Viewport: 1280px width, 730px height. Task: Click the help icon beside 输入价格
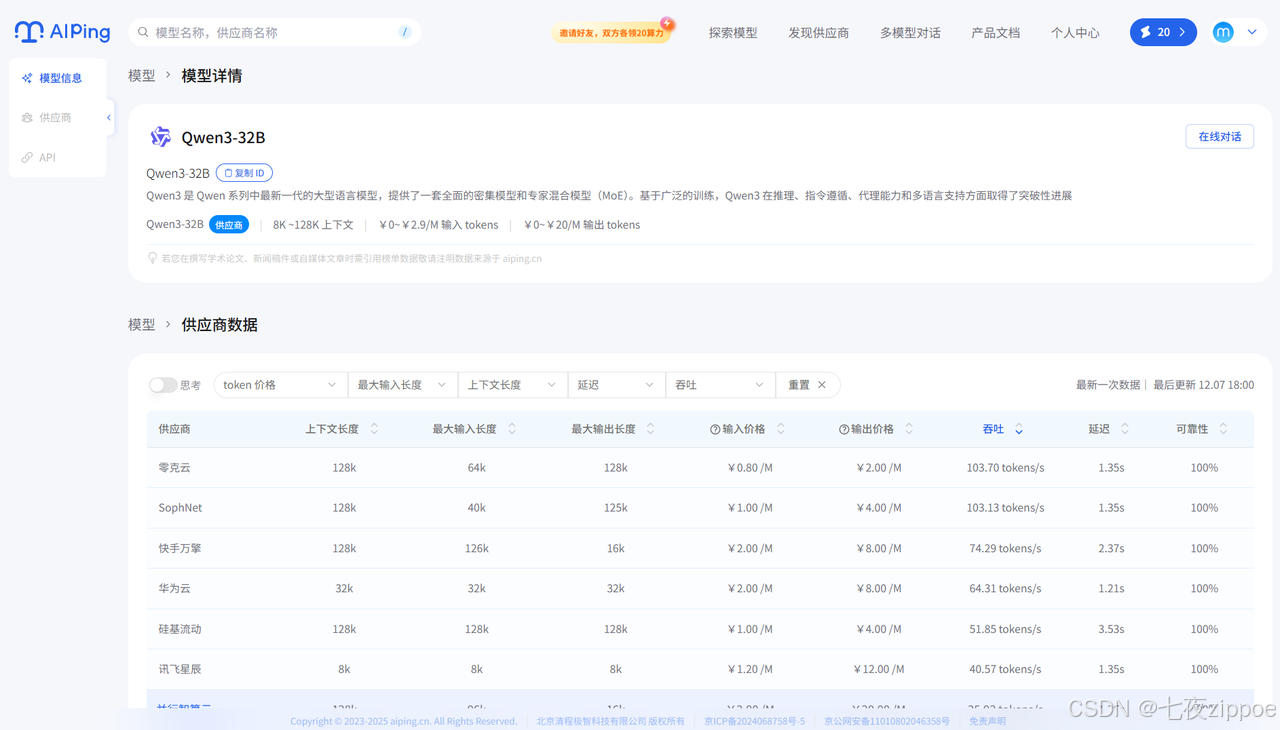715,429
